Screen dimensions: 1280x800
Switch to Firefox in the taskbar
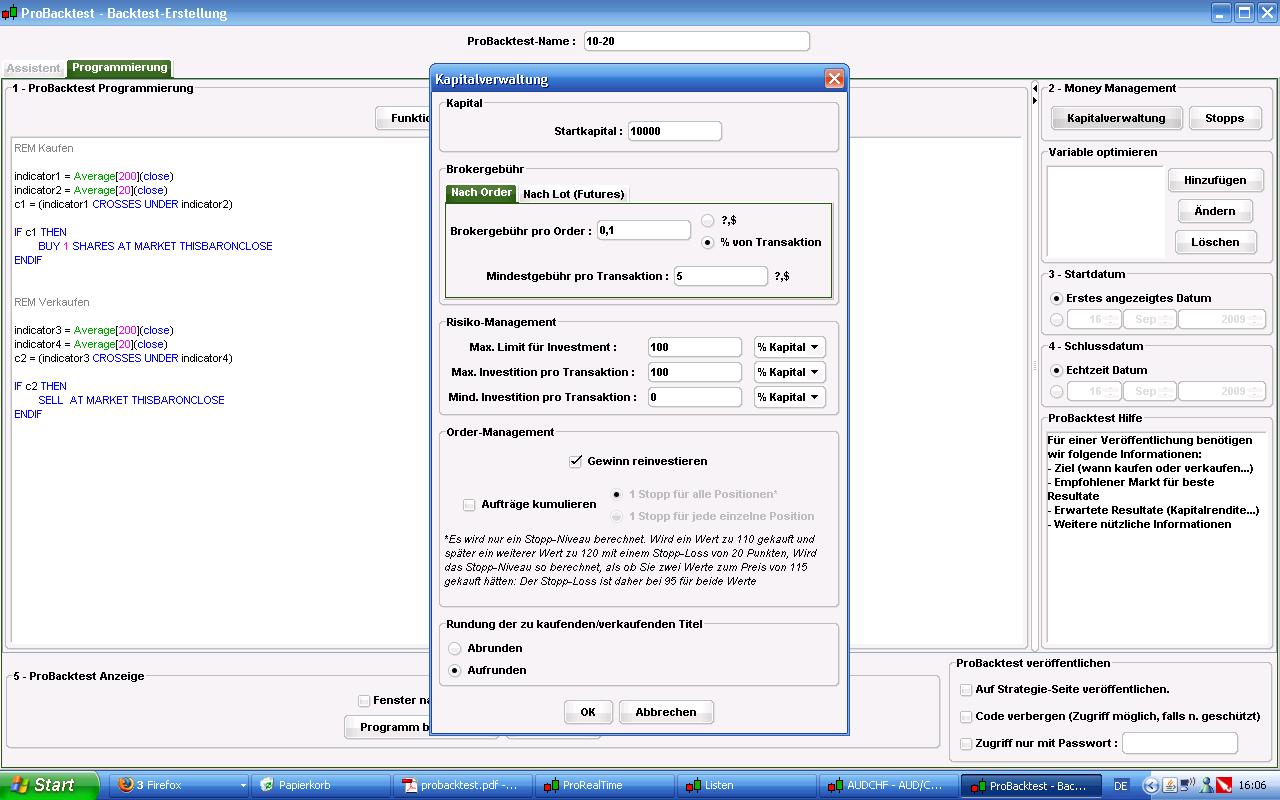click(178, 785)
